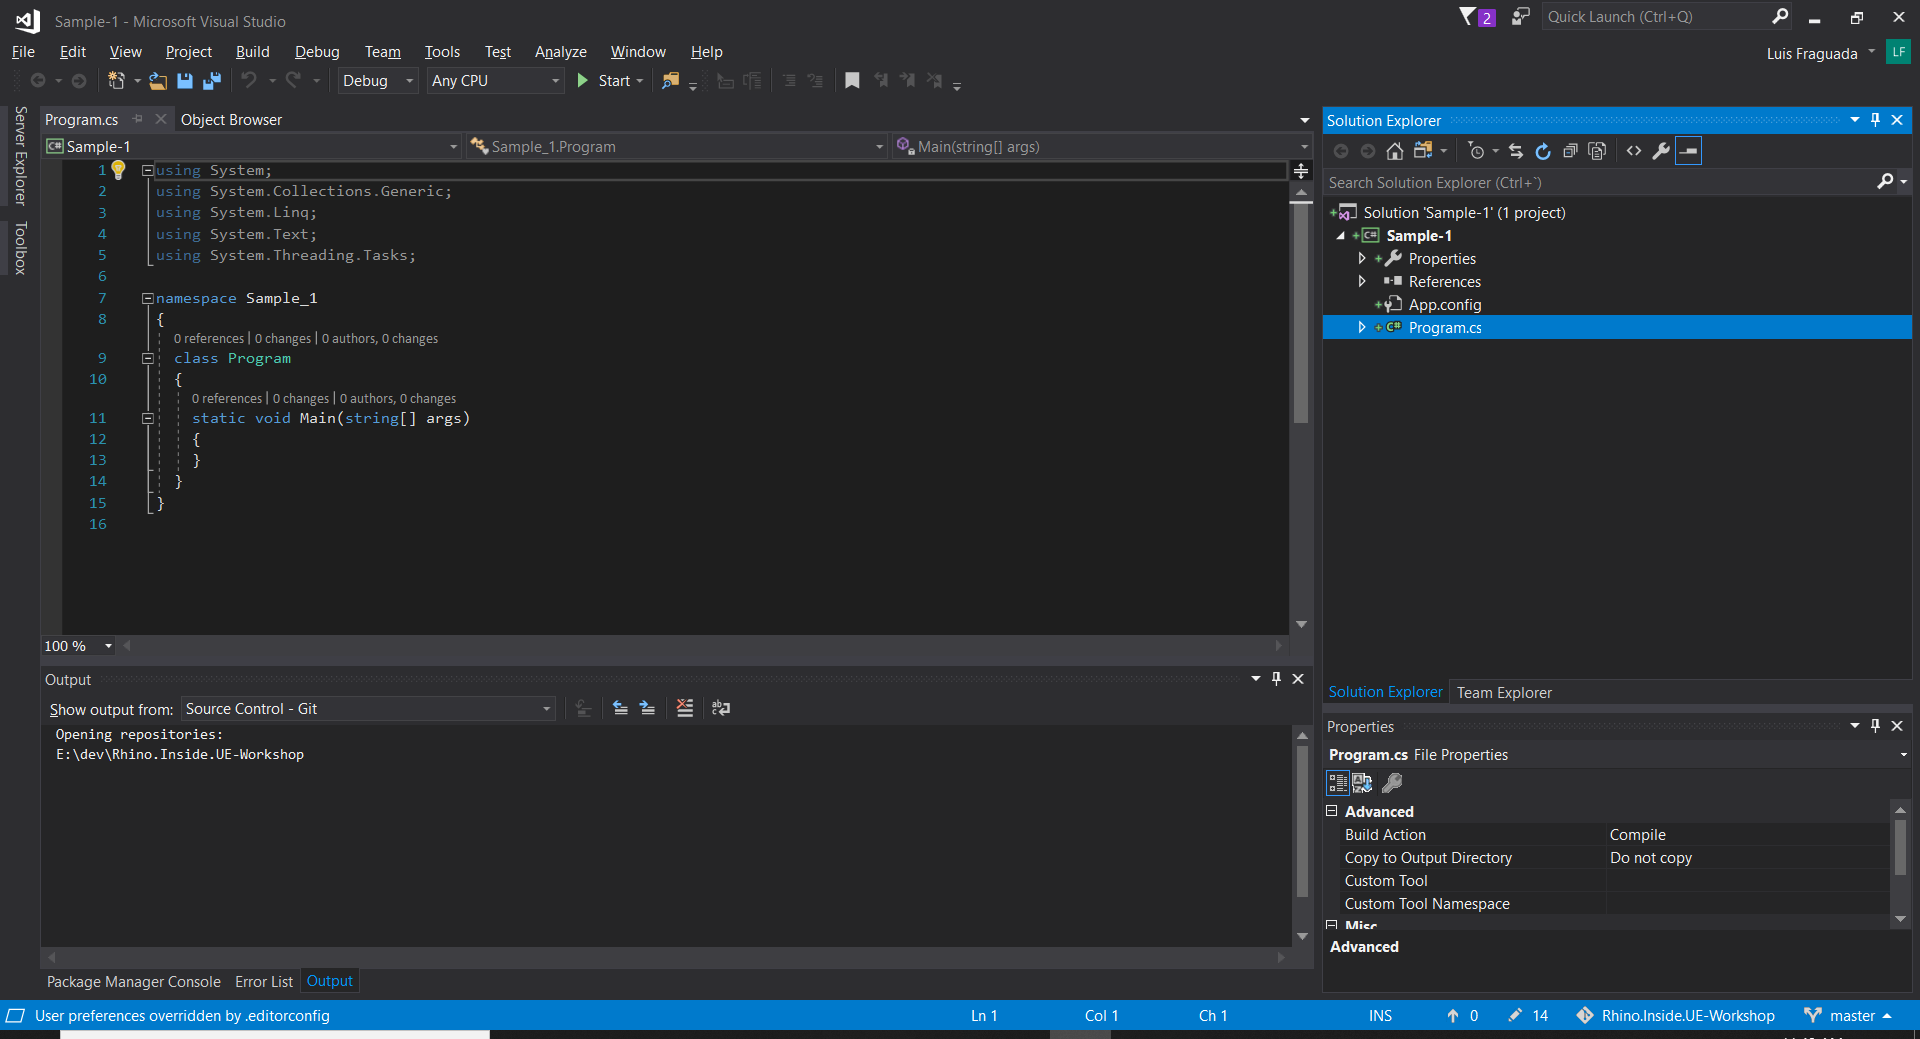The height and width of the screenshot is (1039, 1920).
Task: Pin the Program.cs tab
Action: coord(138,119)
